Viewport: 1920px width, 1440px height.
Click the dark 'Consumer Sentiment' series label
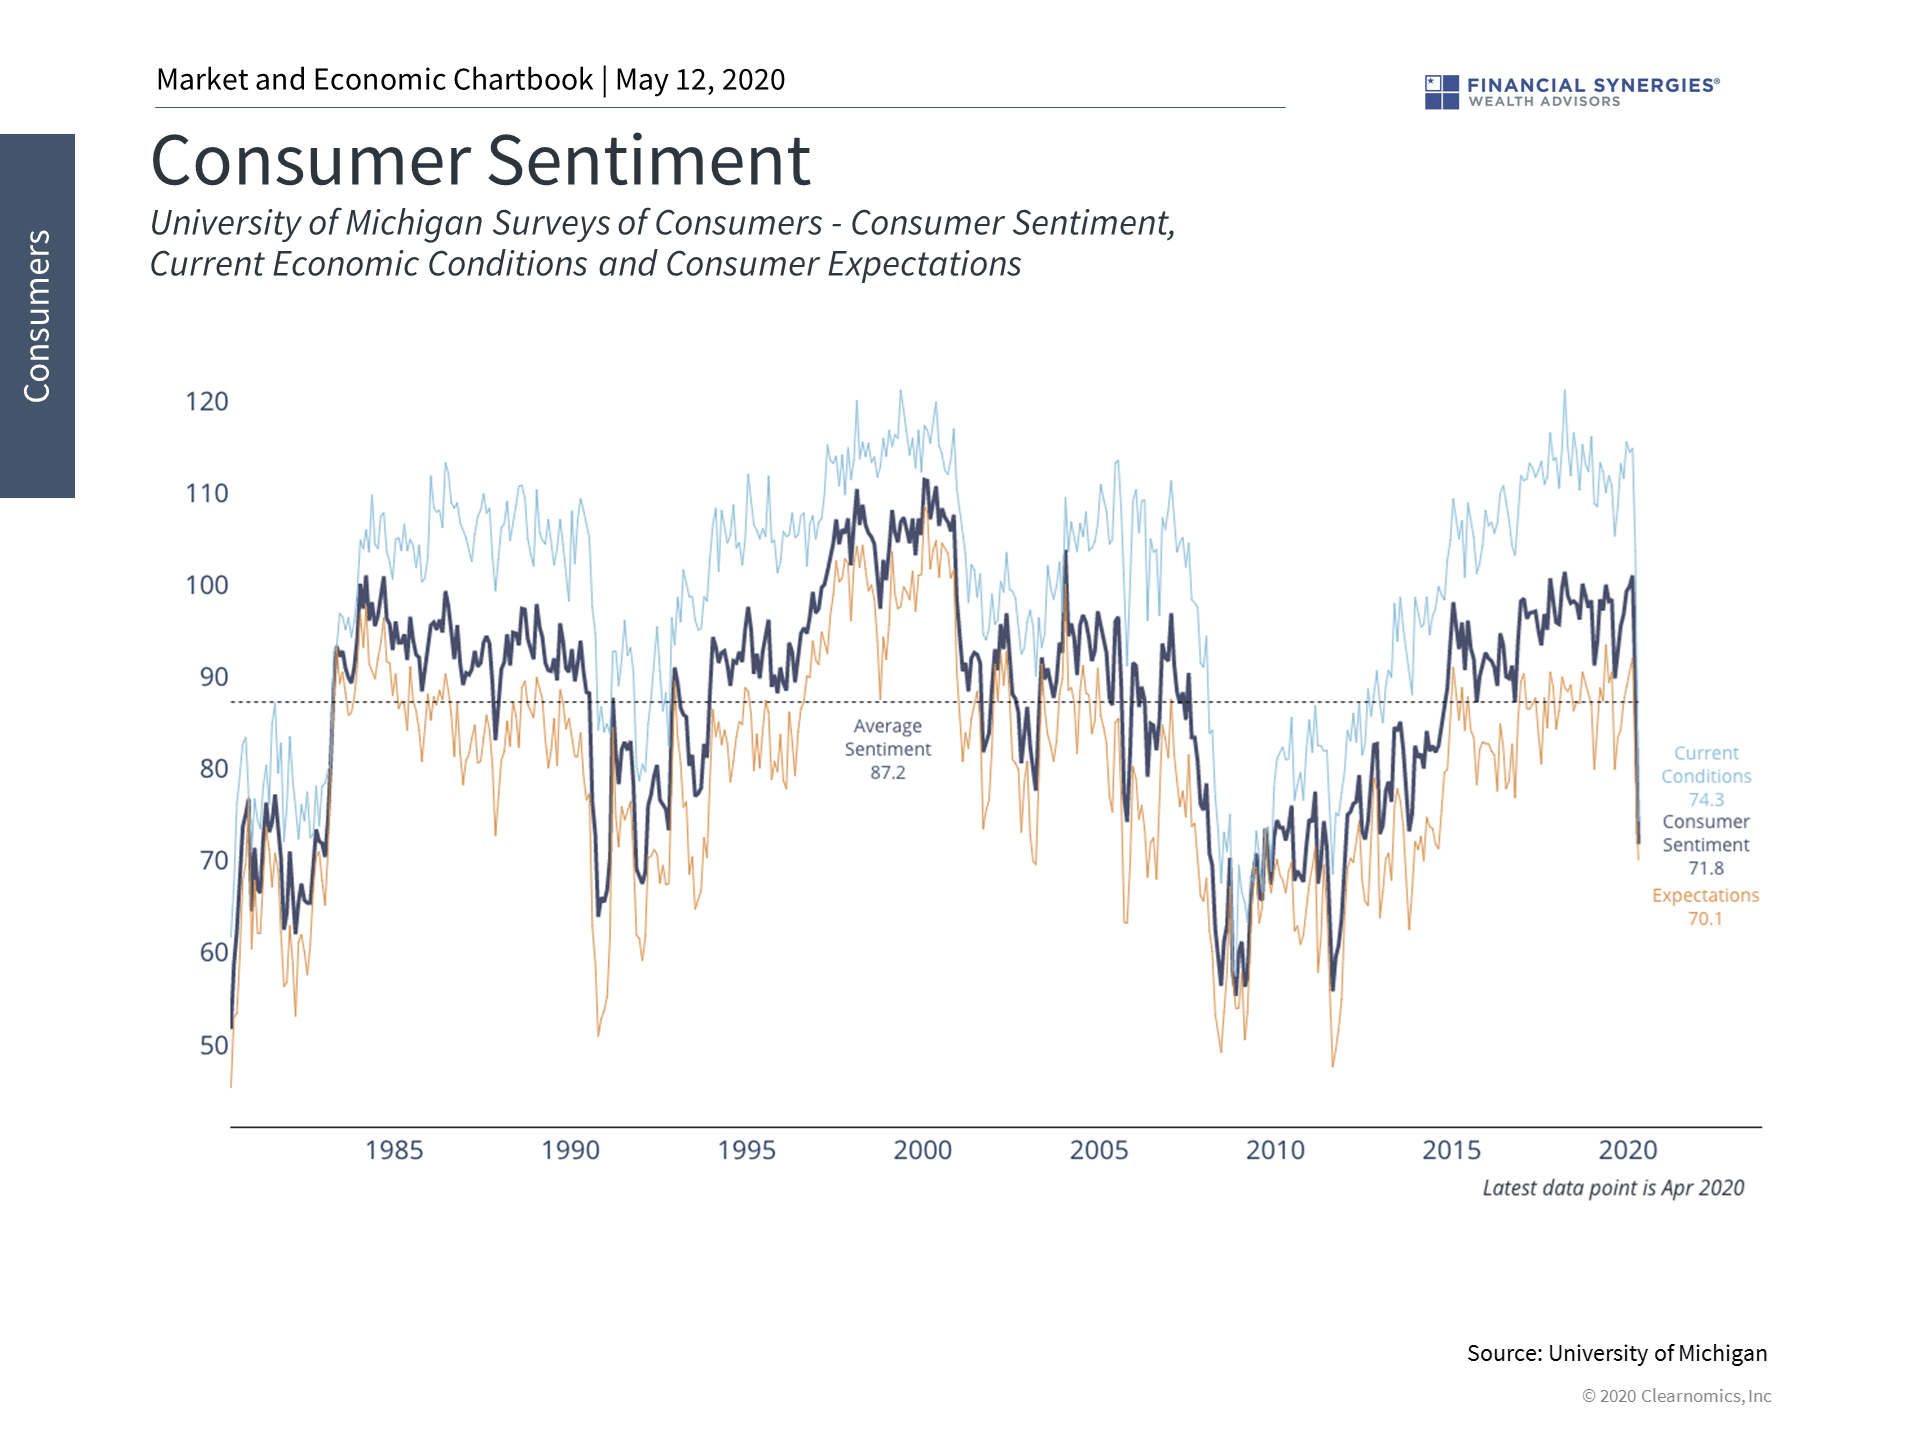tap(1706, 833)
